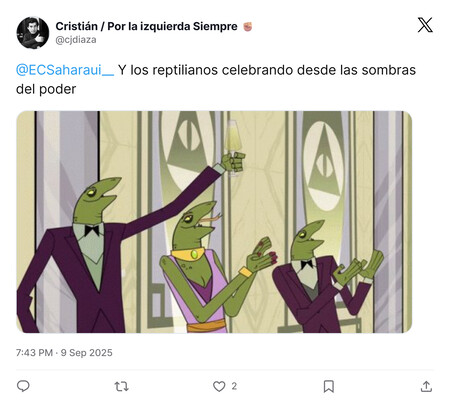Viewport: 450px width, 410px height.
Task: Click the reply speech bubble icon
Action: click(x=23, y=386)
